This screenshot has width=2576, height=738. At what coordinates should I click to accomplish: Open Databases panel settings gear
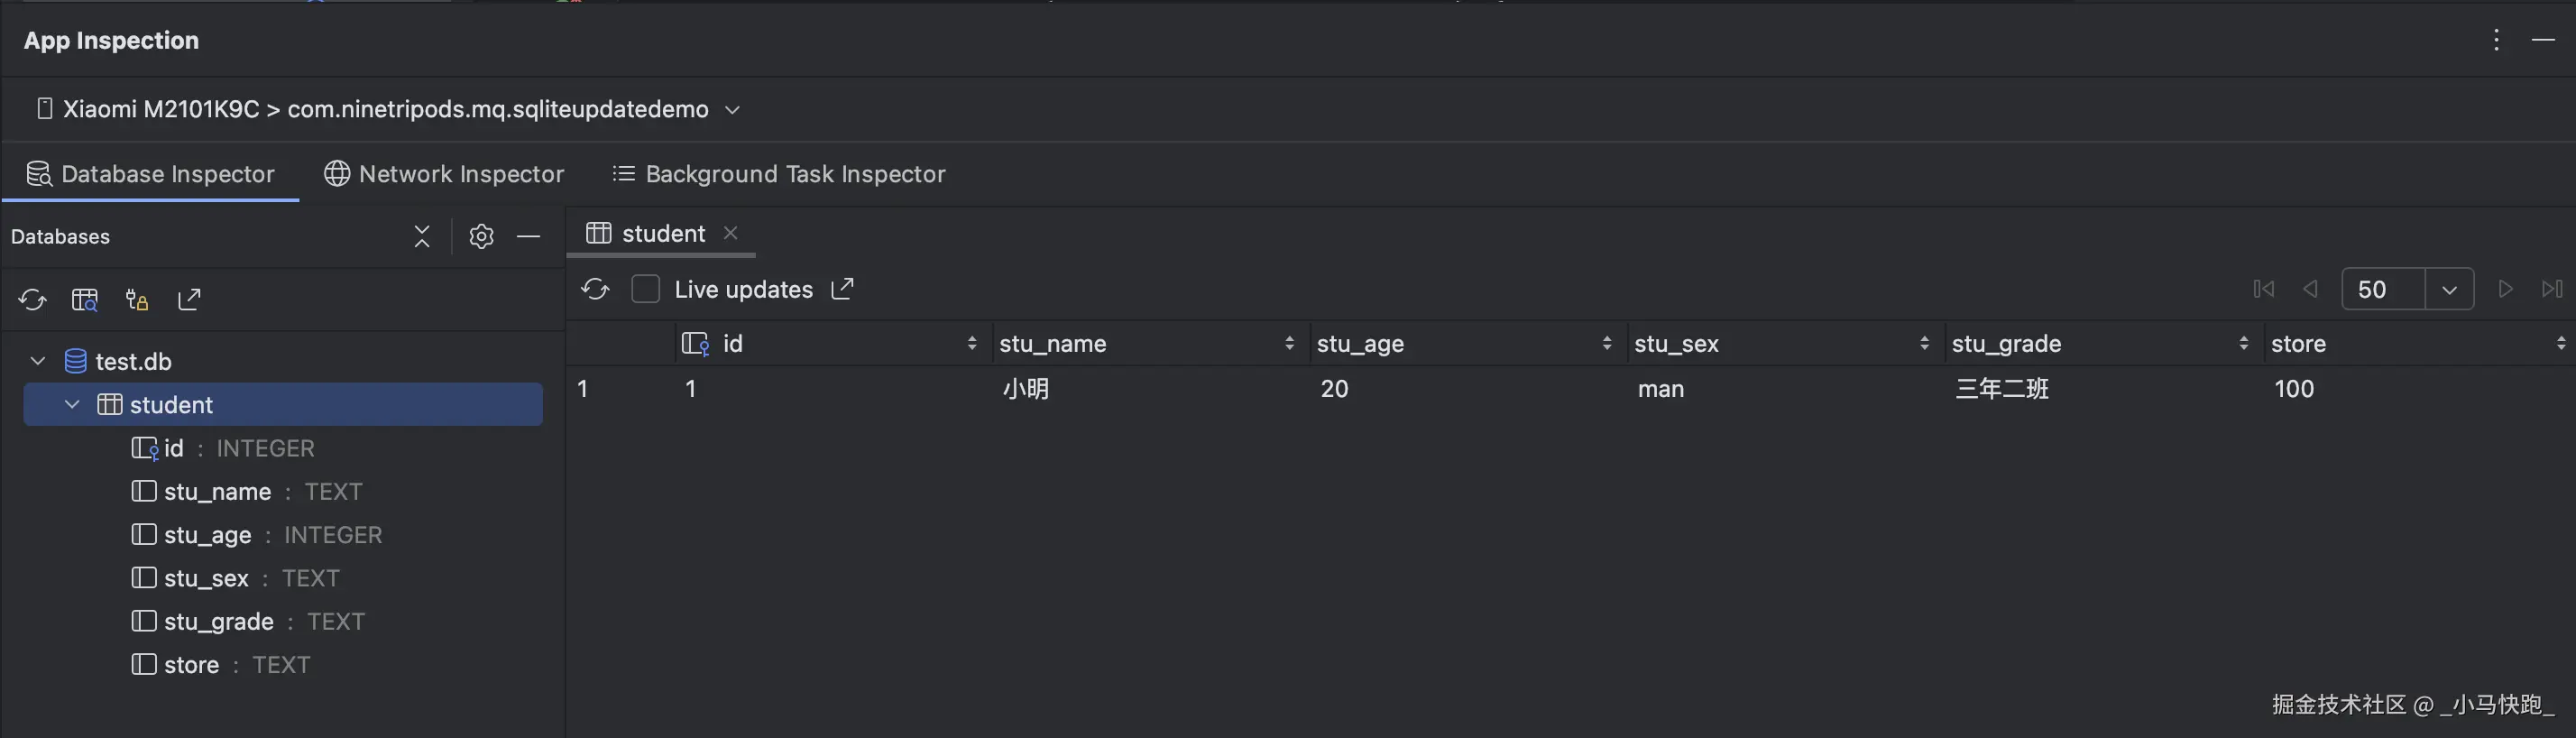[x=481, y=236]
